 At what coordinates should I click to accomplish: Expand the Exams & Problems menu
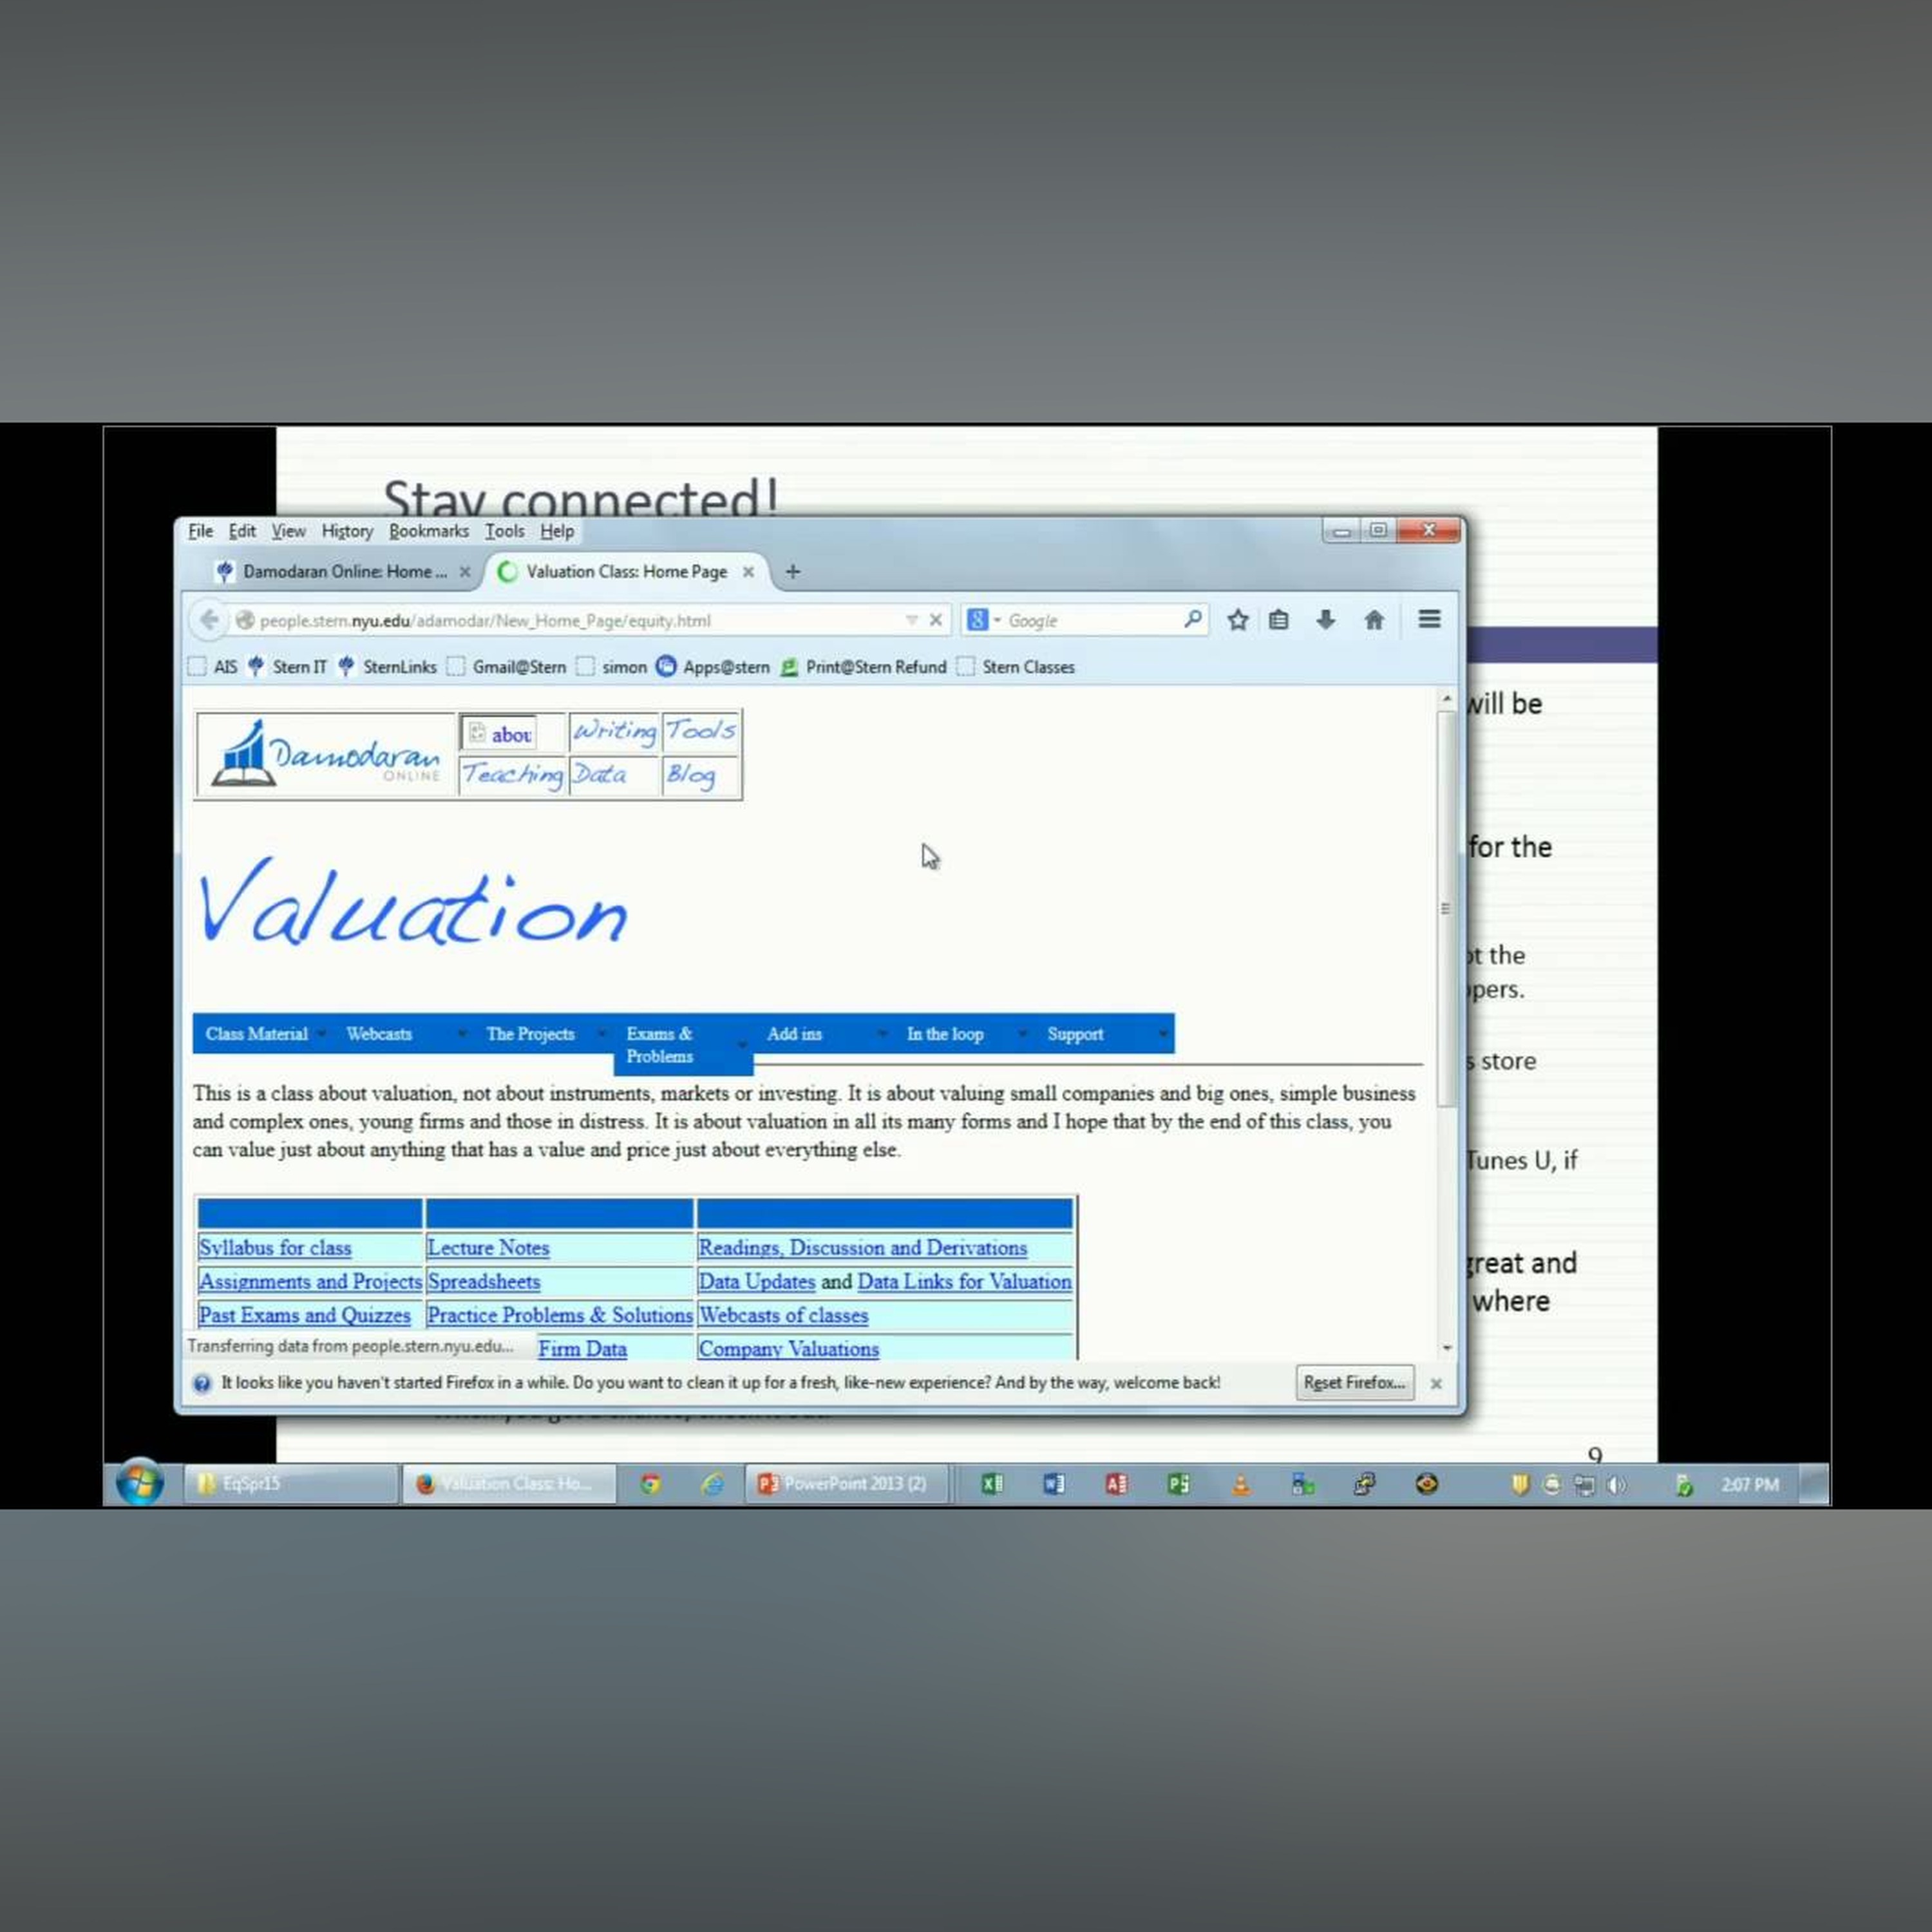(x=683, y=1045)
